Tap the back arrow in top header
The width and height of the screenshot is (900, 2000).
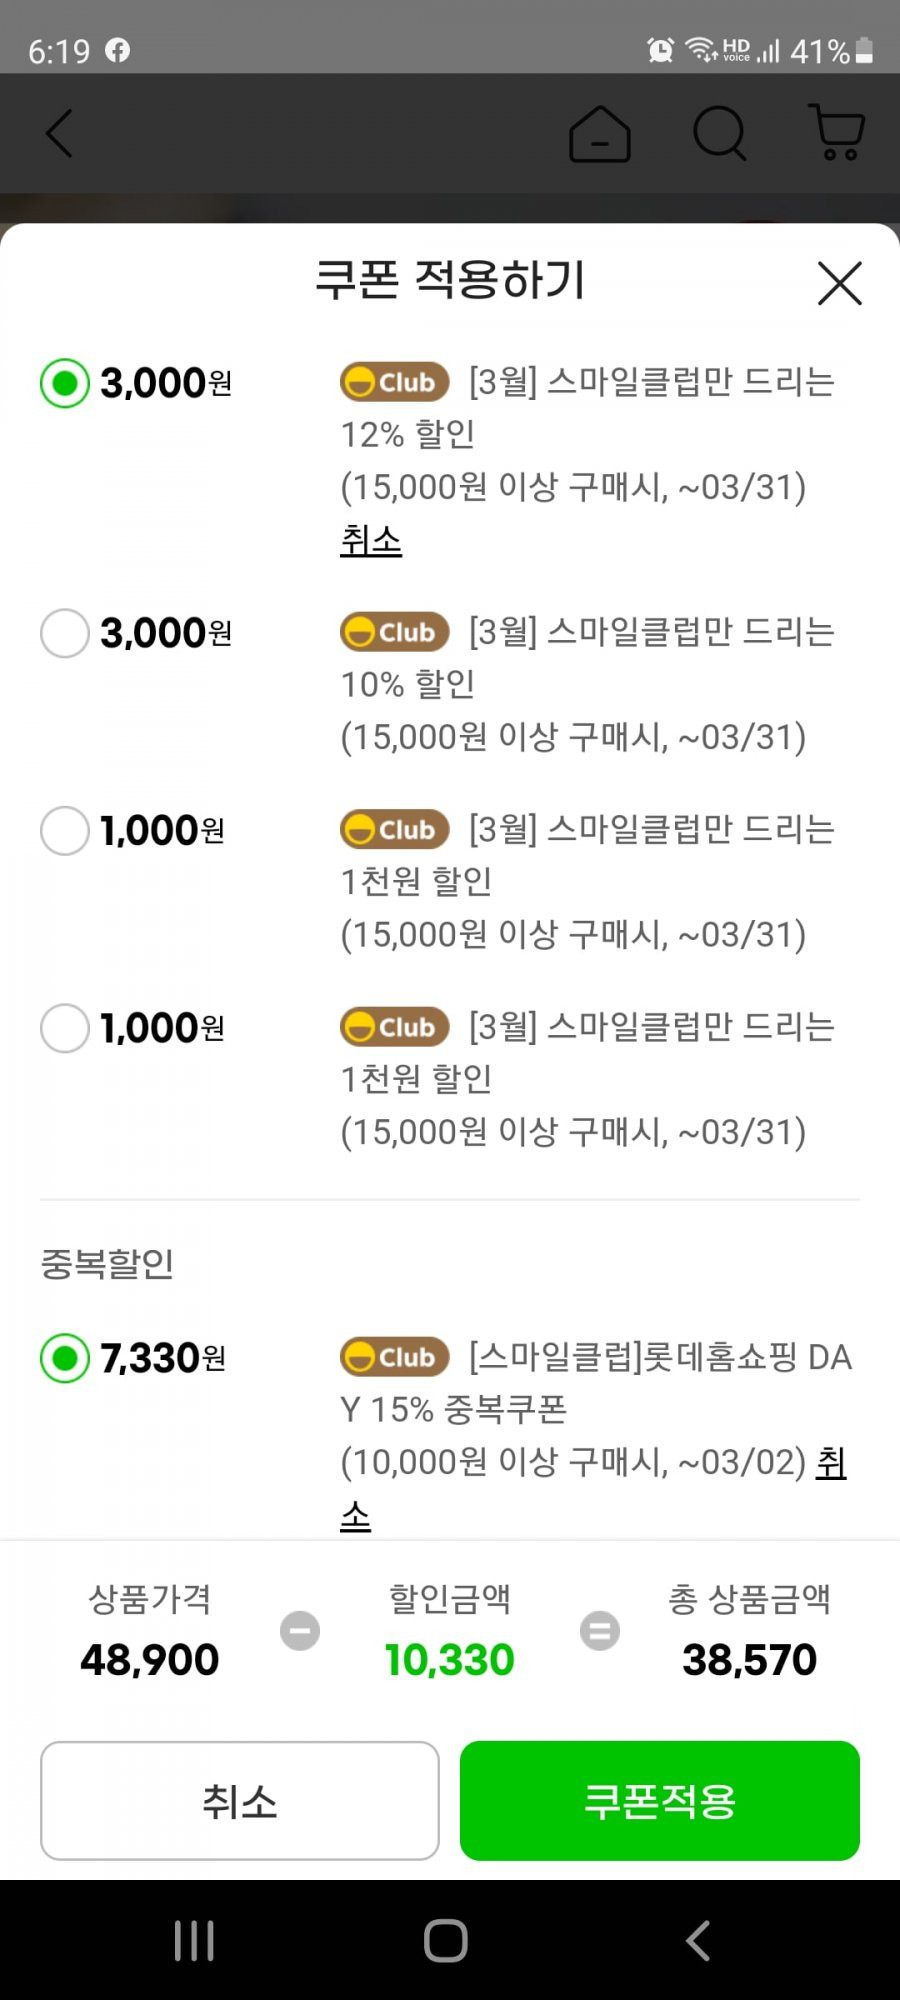pyautogui.click(x=60, y=133)
